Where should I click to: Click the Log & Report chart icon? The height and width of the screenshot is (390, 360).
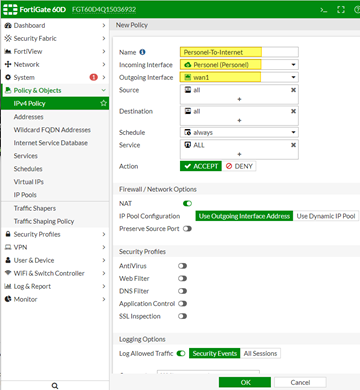(x=8, y=286)
